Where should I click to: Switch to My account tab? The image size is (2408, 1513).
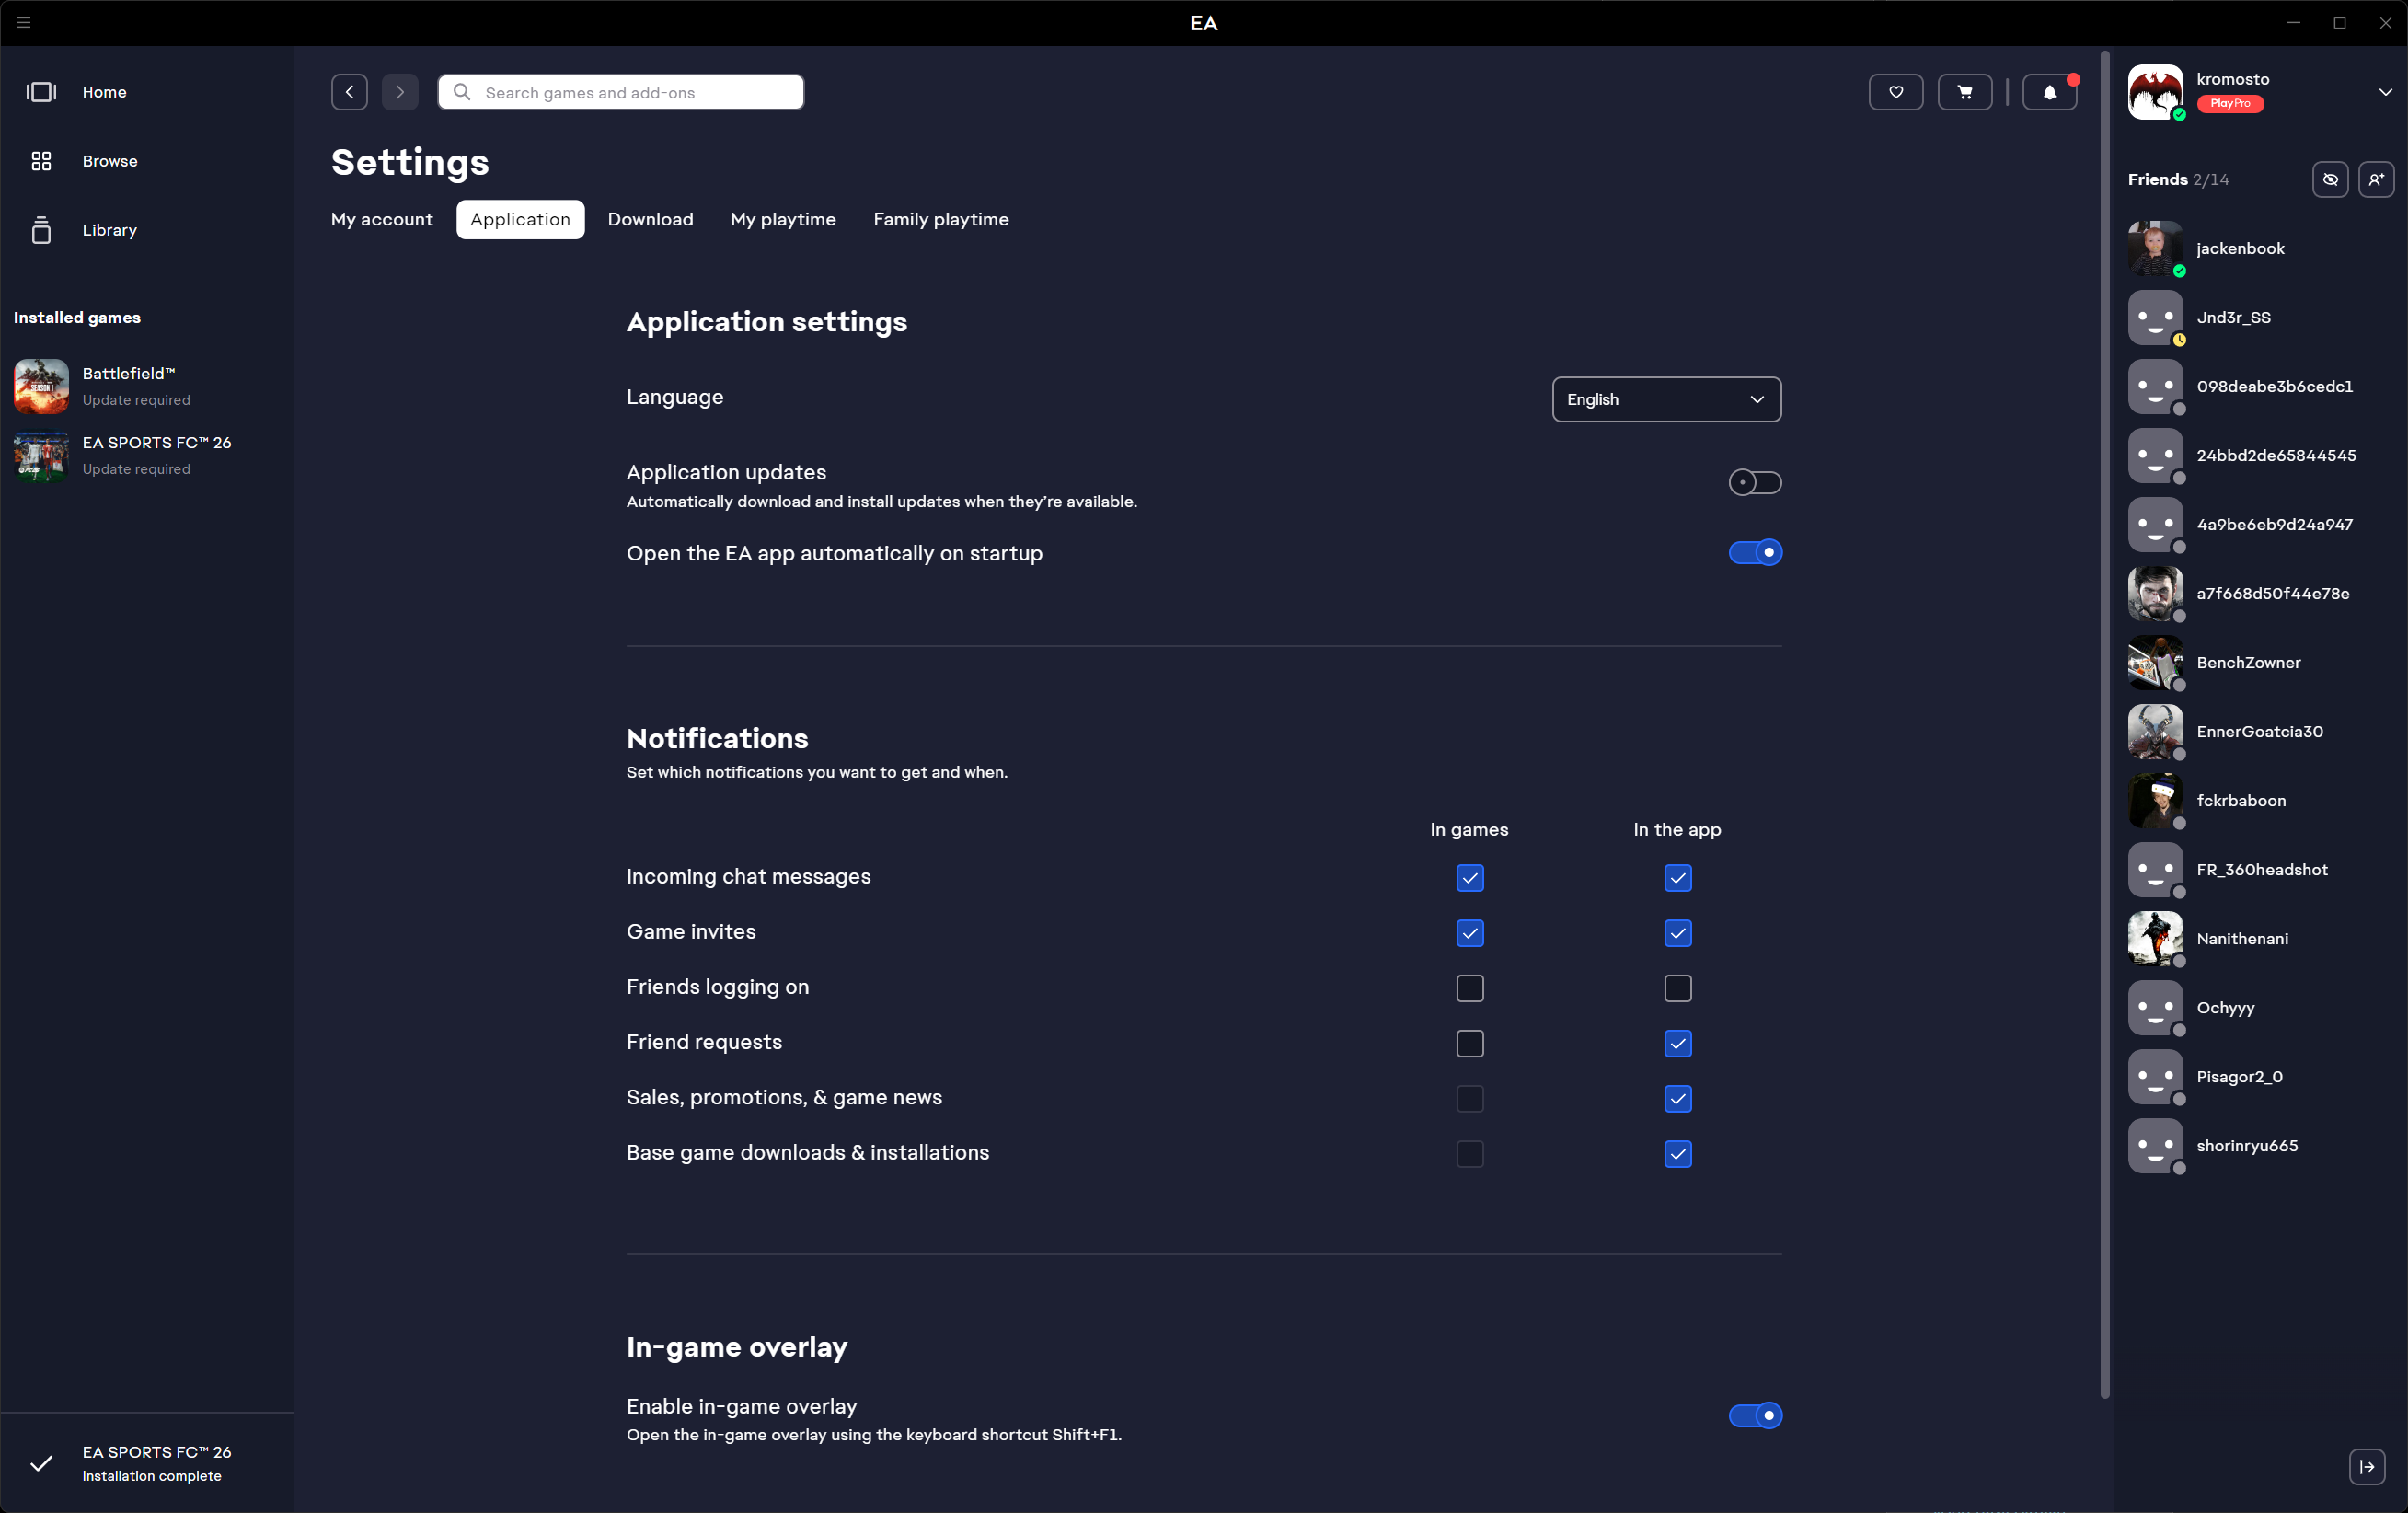coord(381,219)
